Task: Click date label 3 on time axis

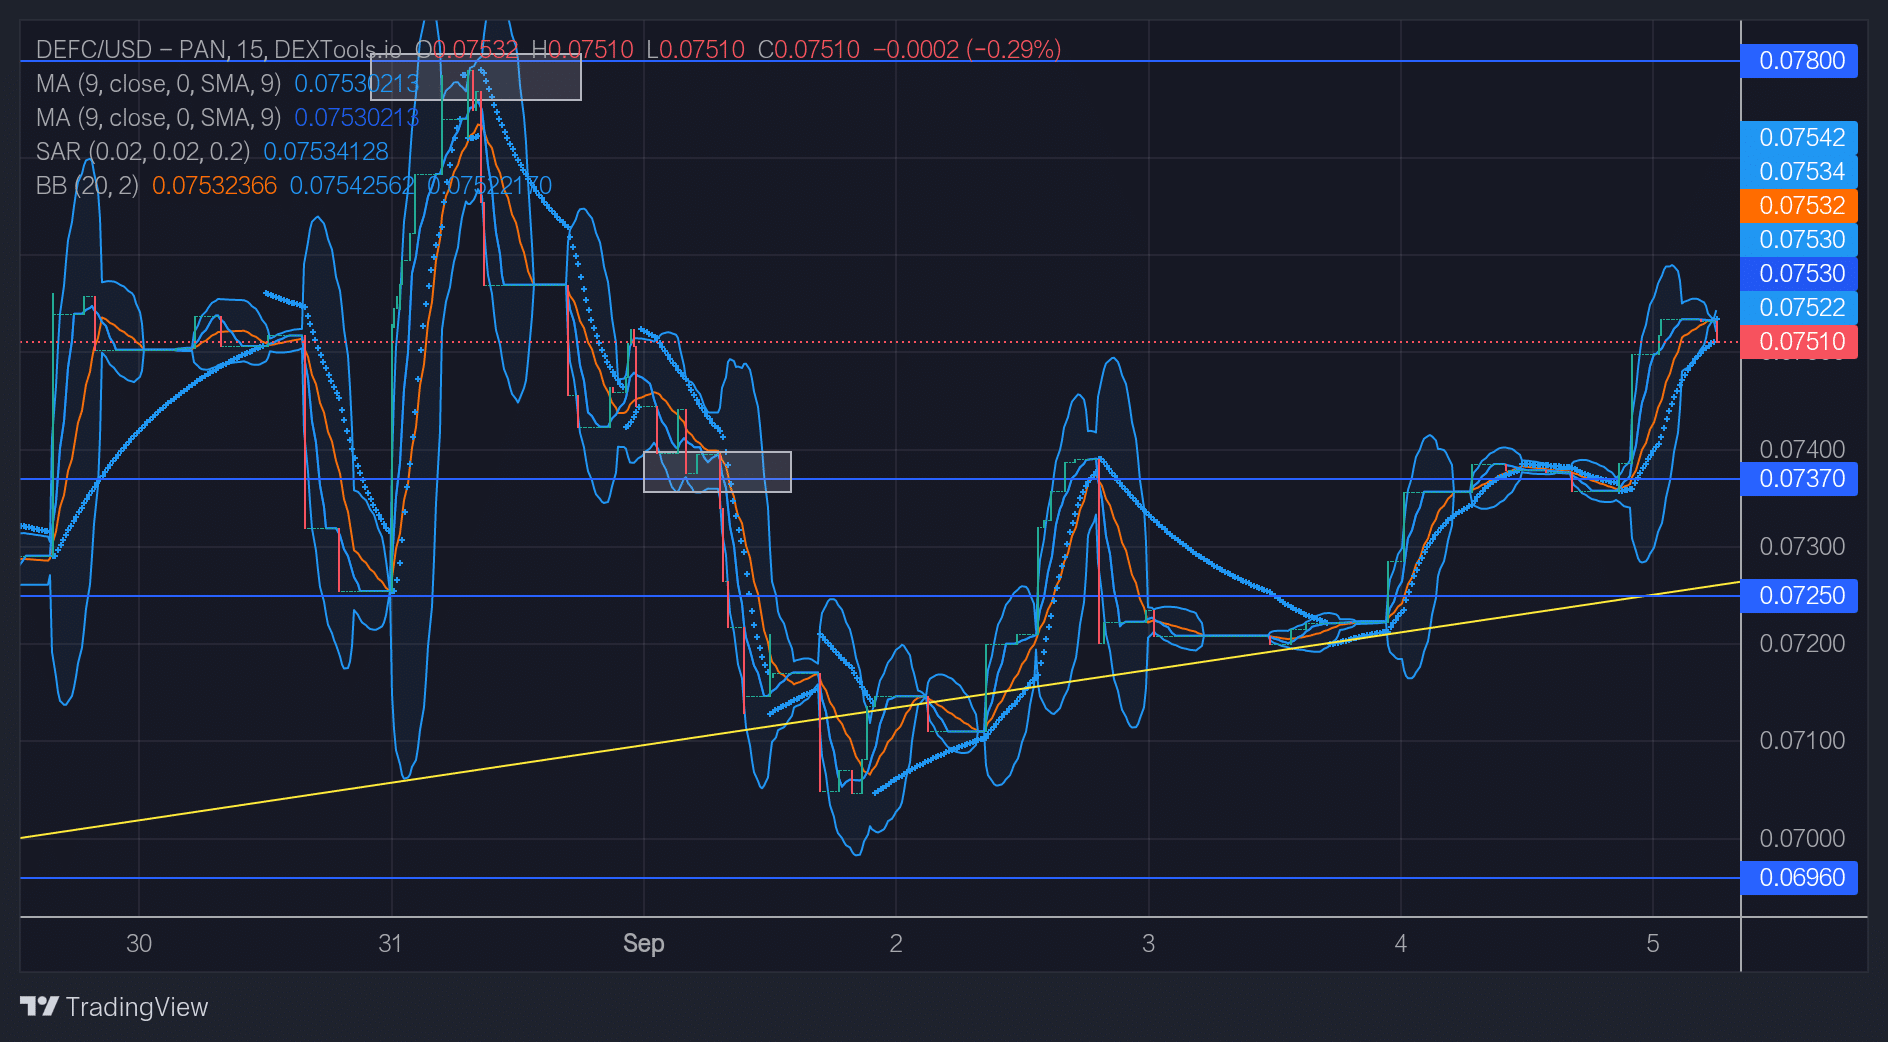Action: tap(1148, 943)
